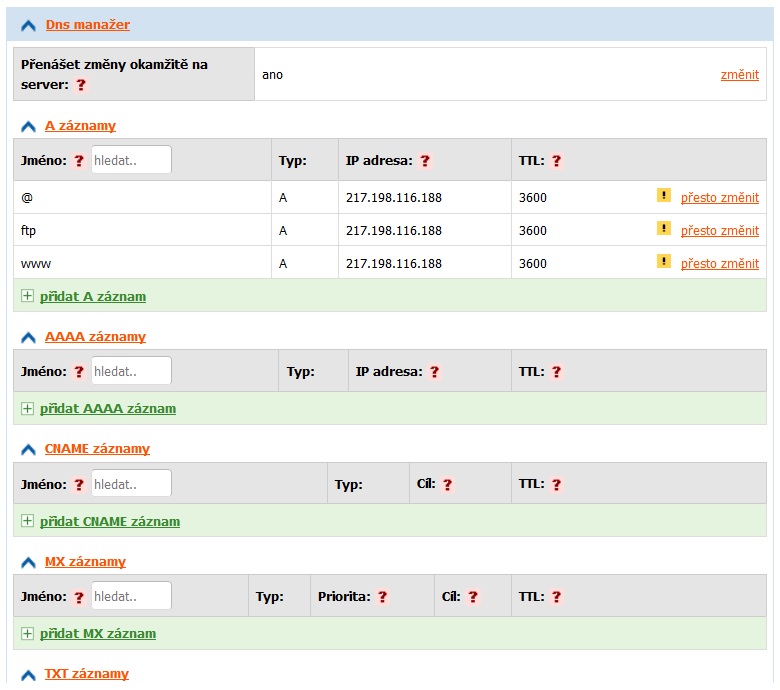Click the yellow warning icon in the www row

point(663,262)
